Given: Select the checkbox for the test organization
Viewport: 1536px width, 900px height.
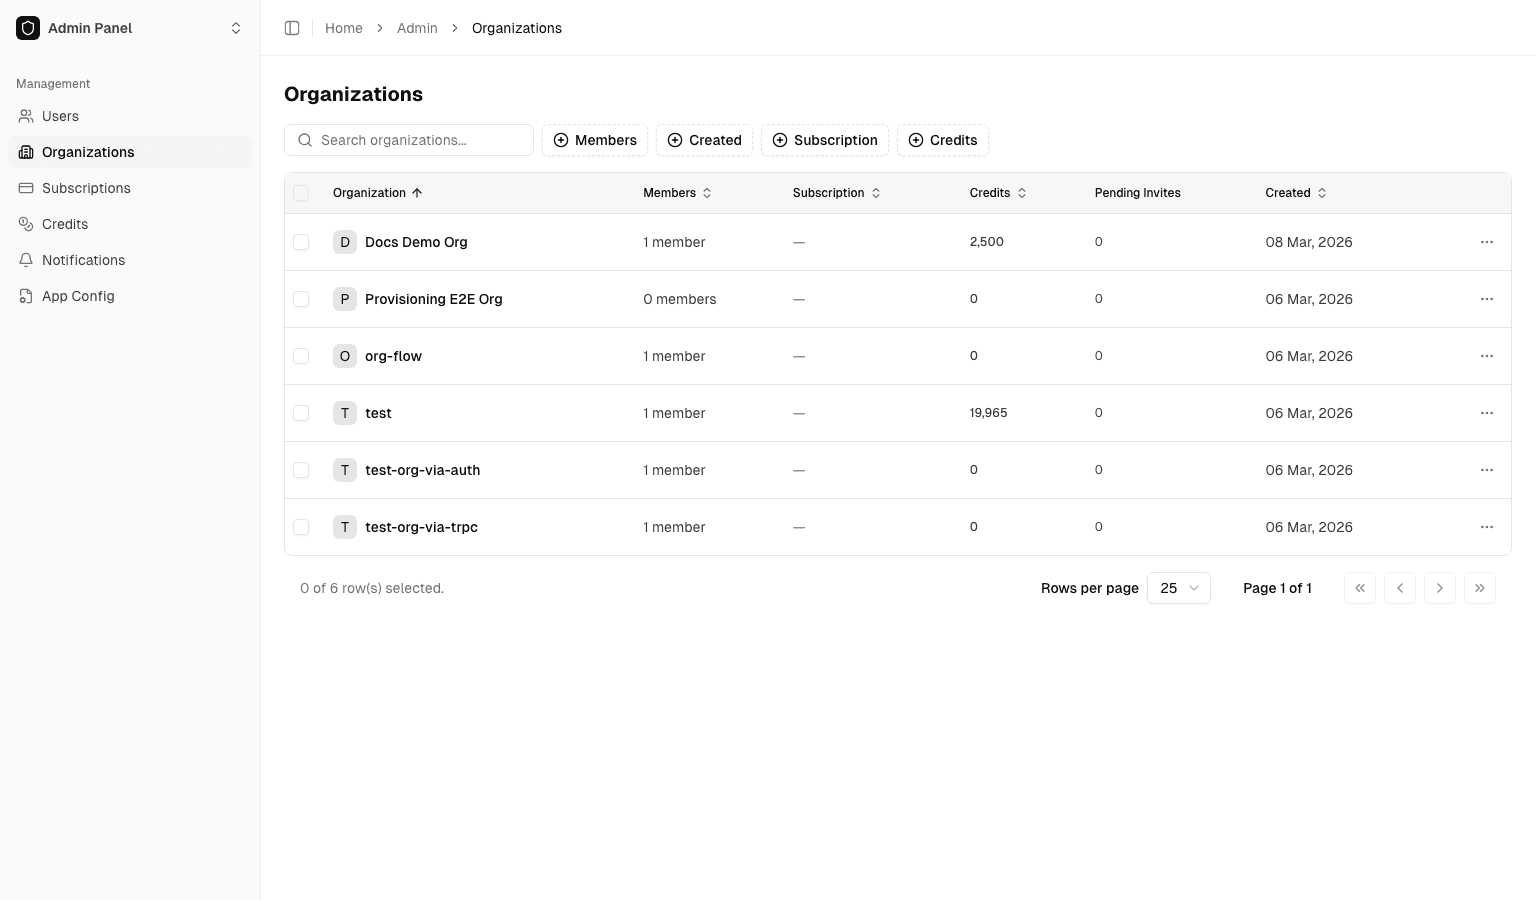Looking at the screenshot, I should click(301, 413).
